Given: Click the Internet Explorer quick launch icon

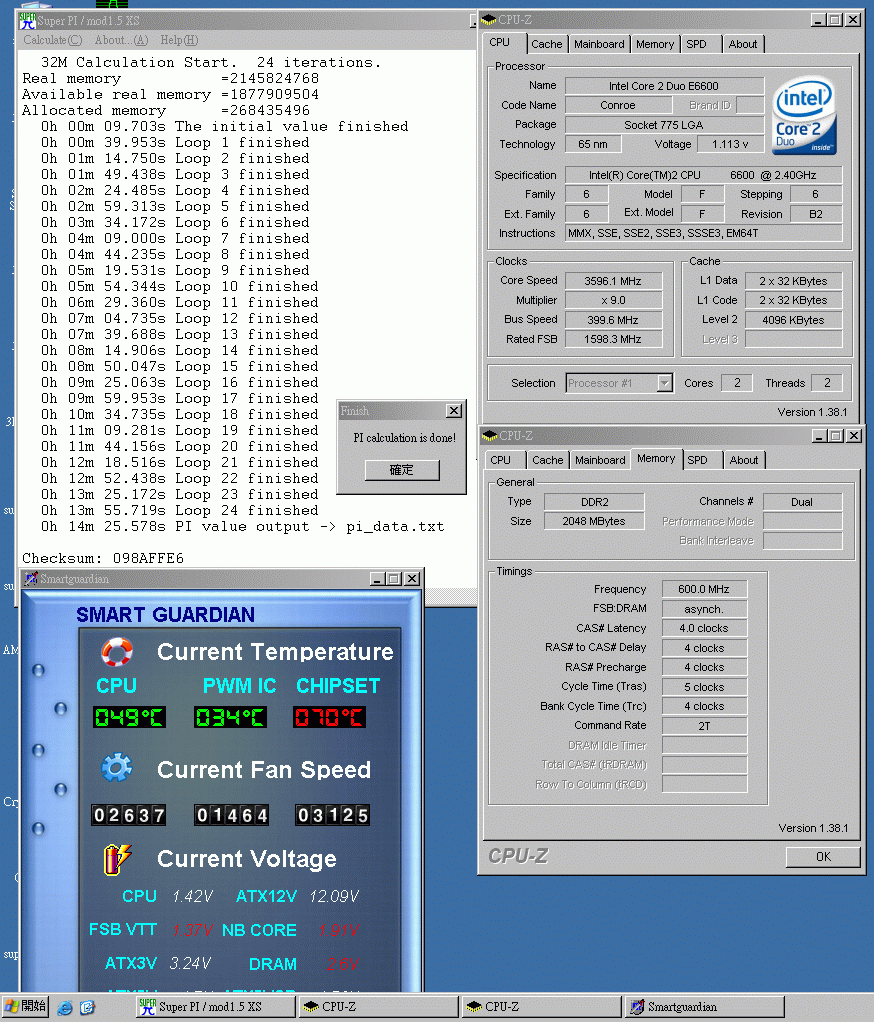Looking at the screenshot, I should click(x=65, y=1007).
